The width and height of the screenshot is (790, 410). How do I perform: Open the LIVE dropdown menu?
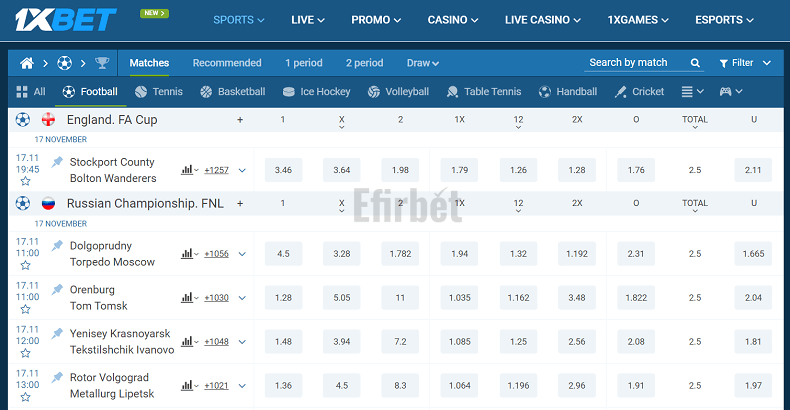click(x=308, y=20)
